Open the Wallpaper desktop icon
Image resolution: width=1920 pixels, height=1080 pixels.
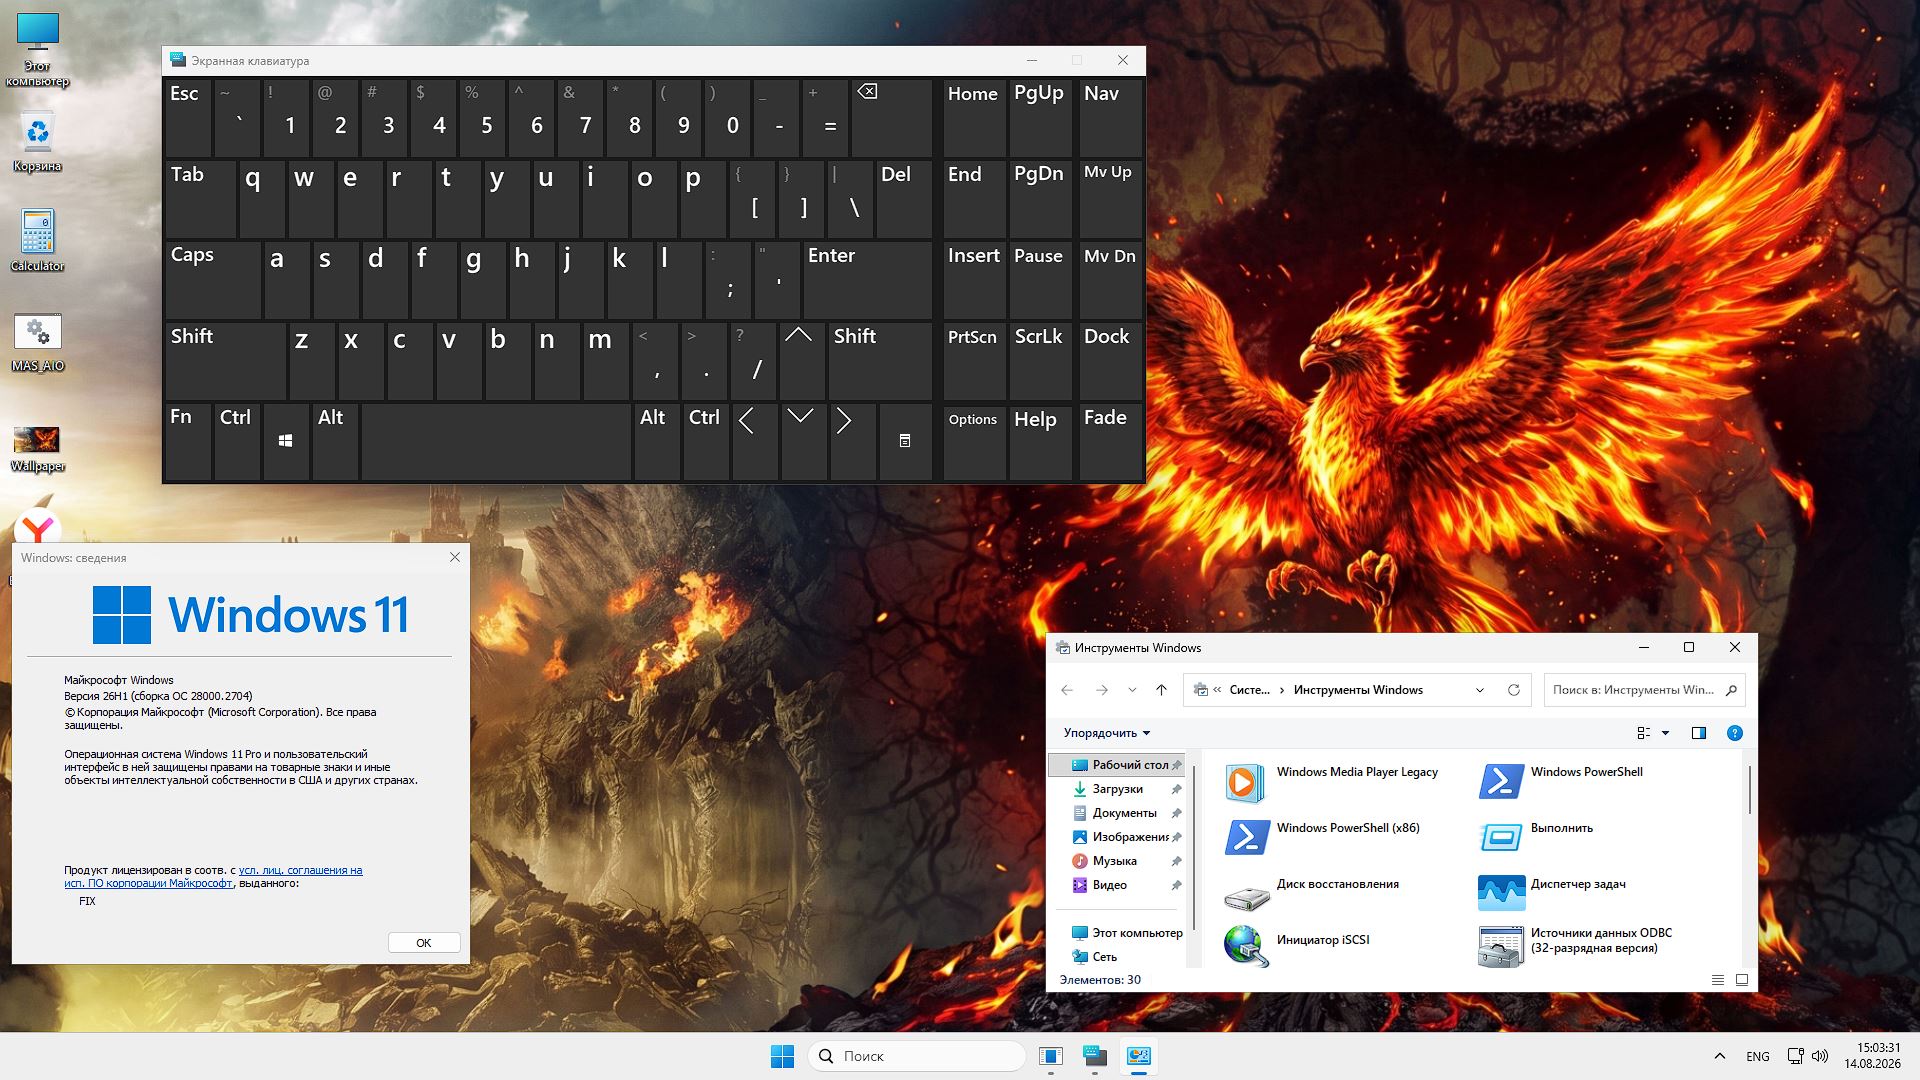click(x=38, y=448)
